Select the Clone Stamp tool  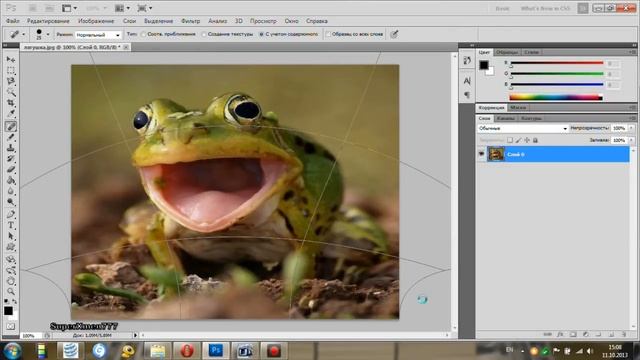click(11, 148)
